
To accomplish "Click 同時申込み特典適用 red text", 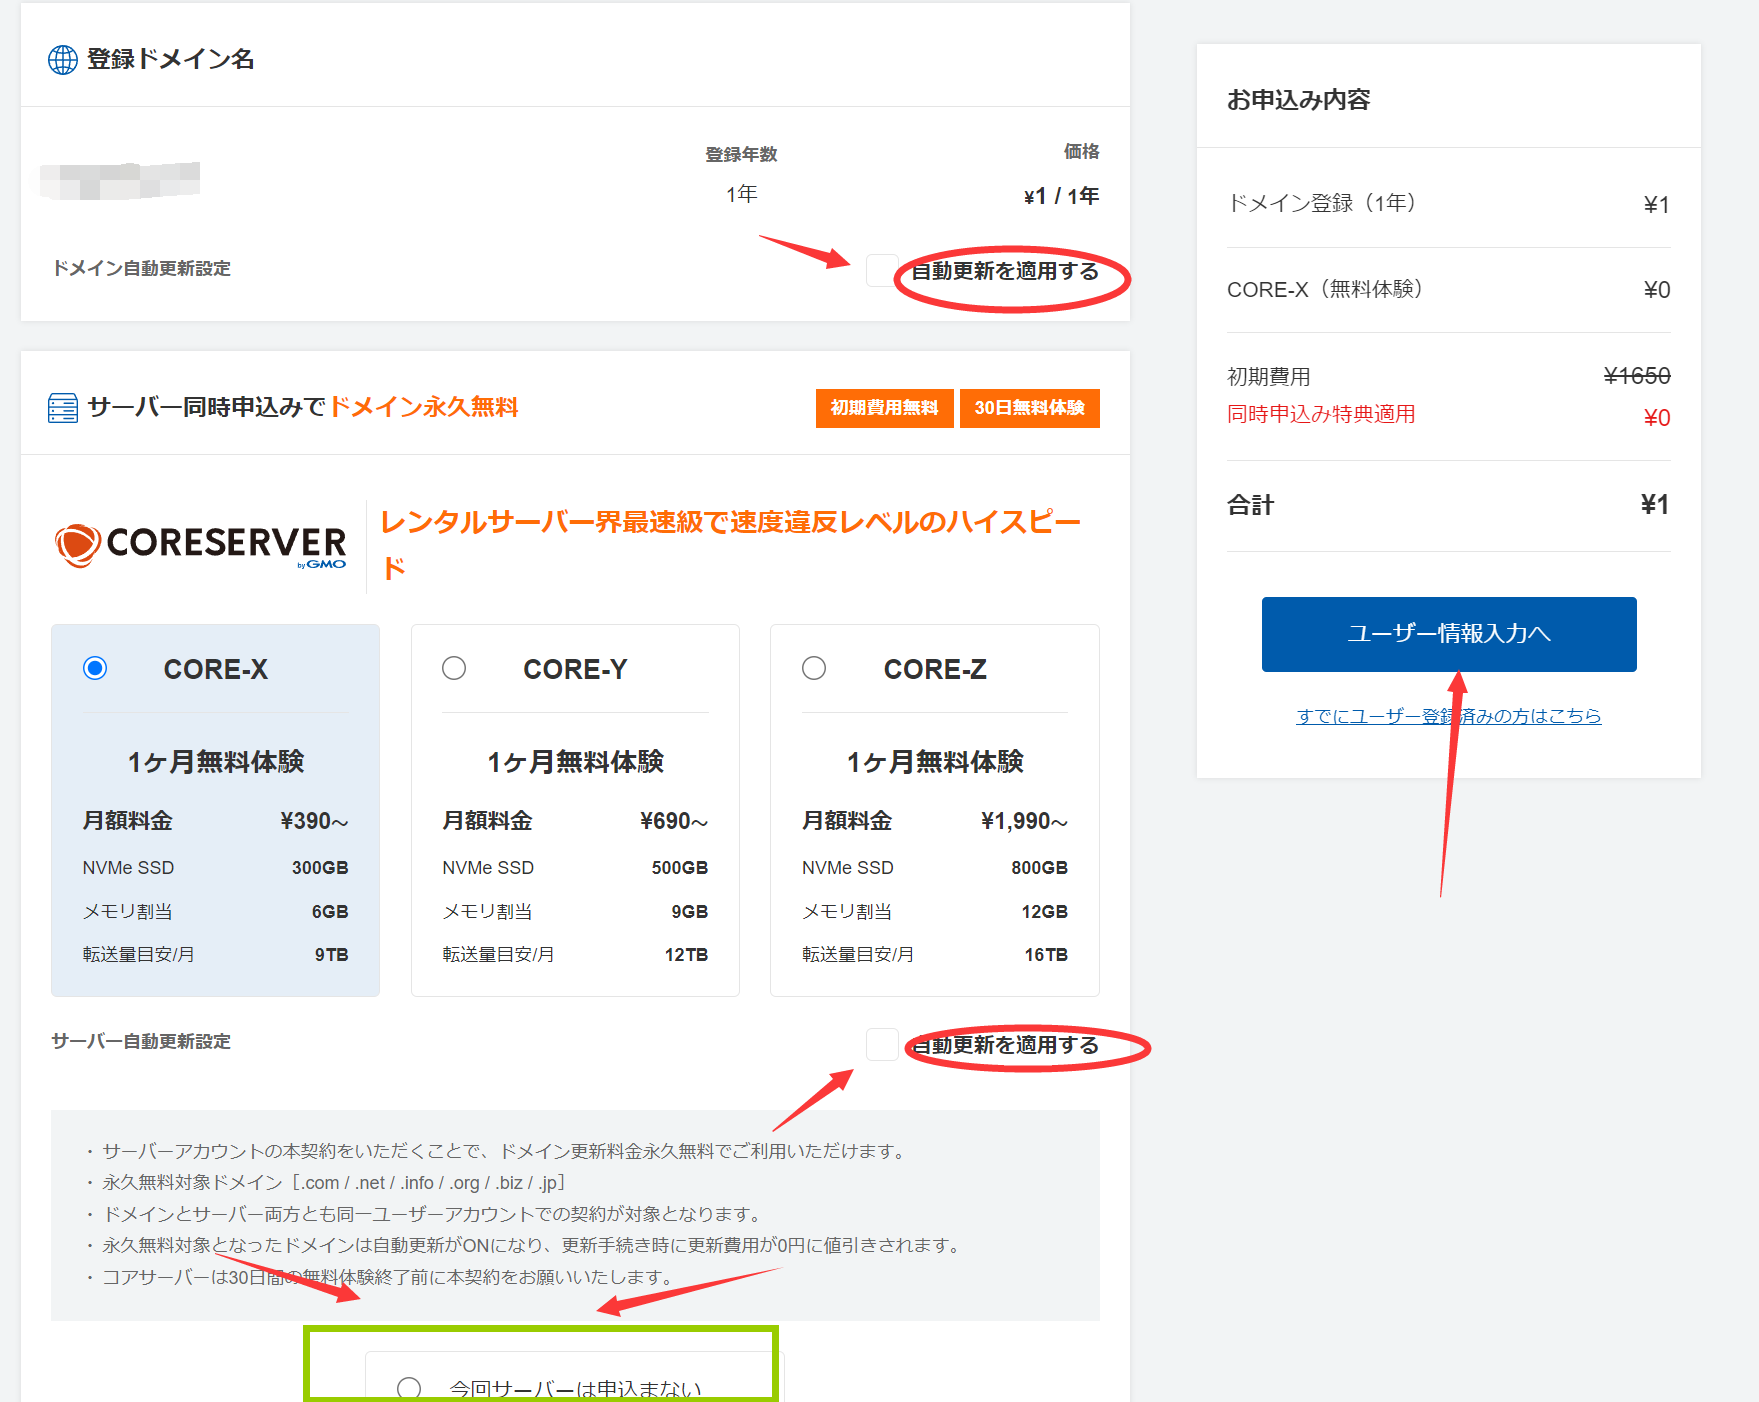I will click(1320, 414).
